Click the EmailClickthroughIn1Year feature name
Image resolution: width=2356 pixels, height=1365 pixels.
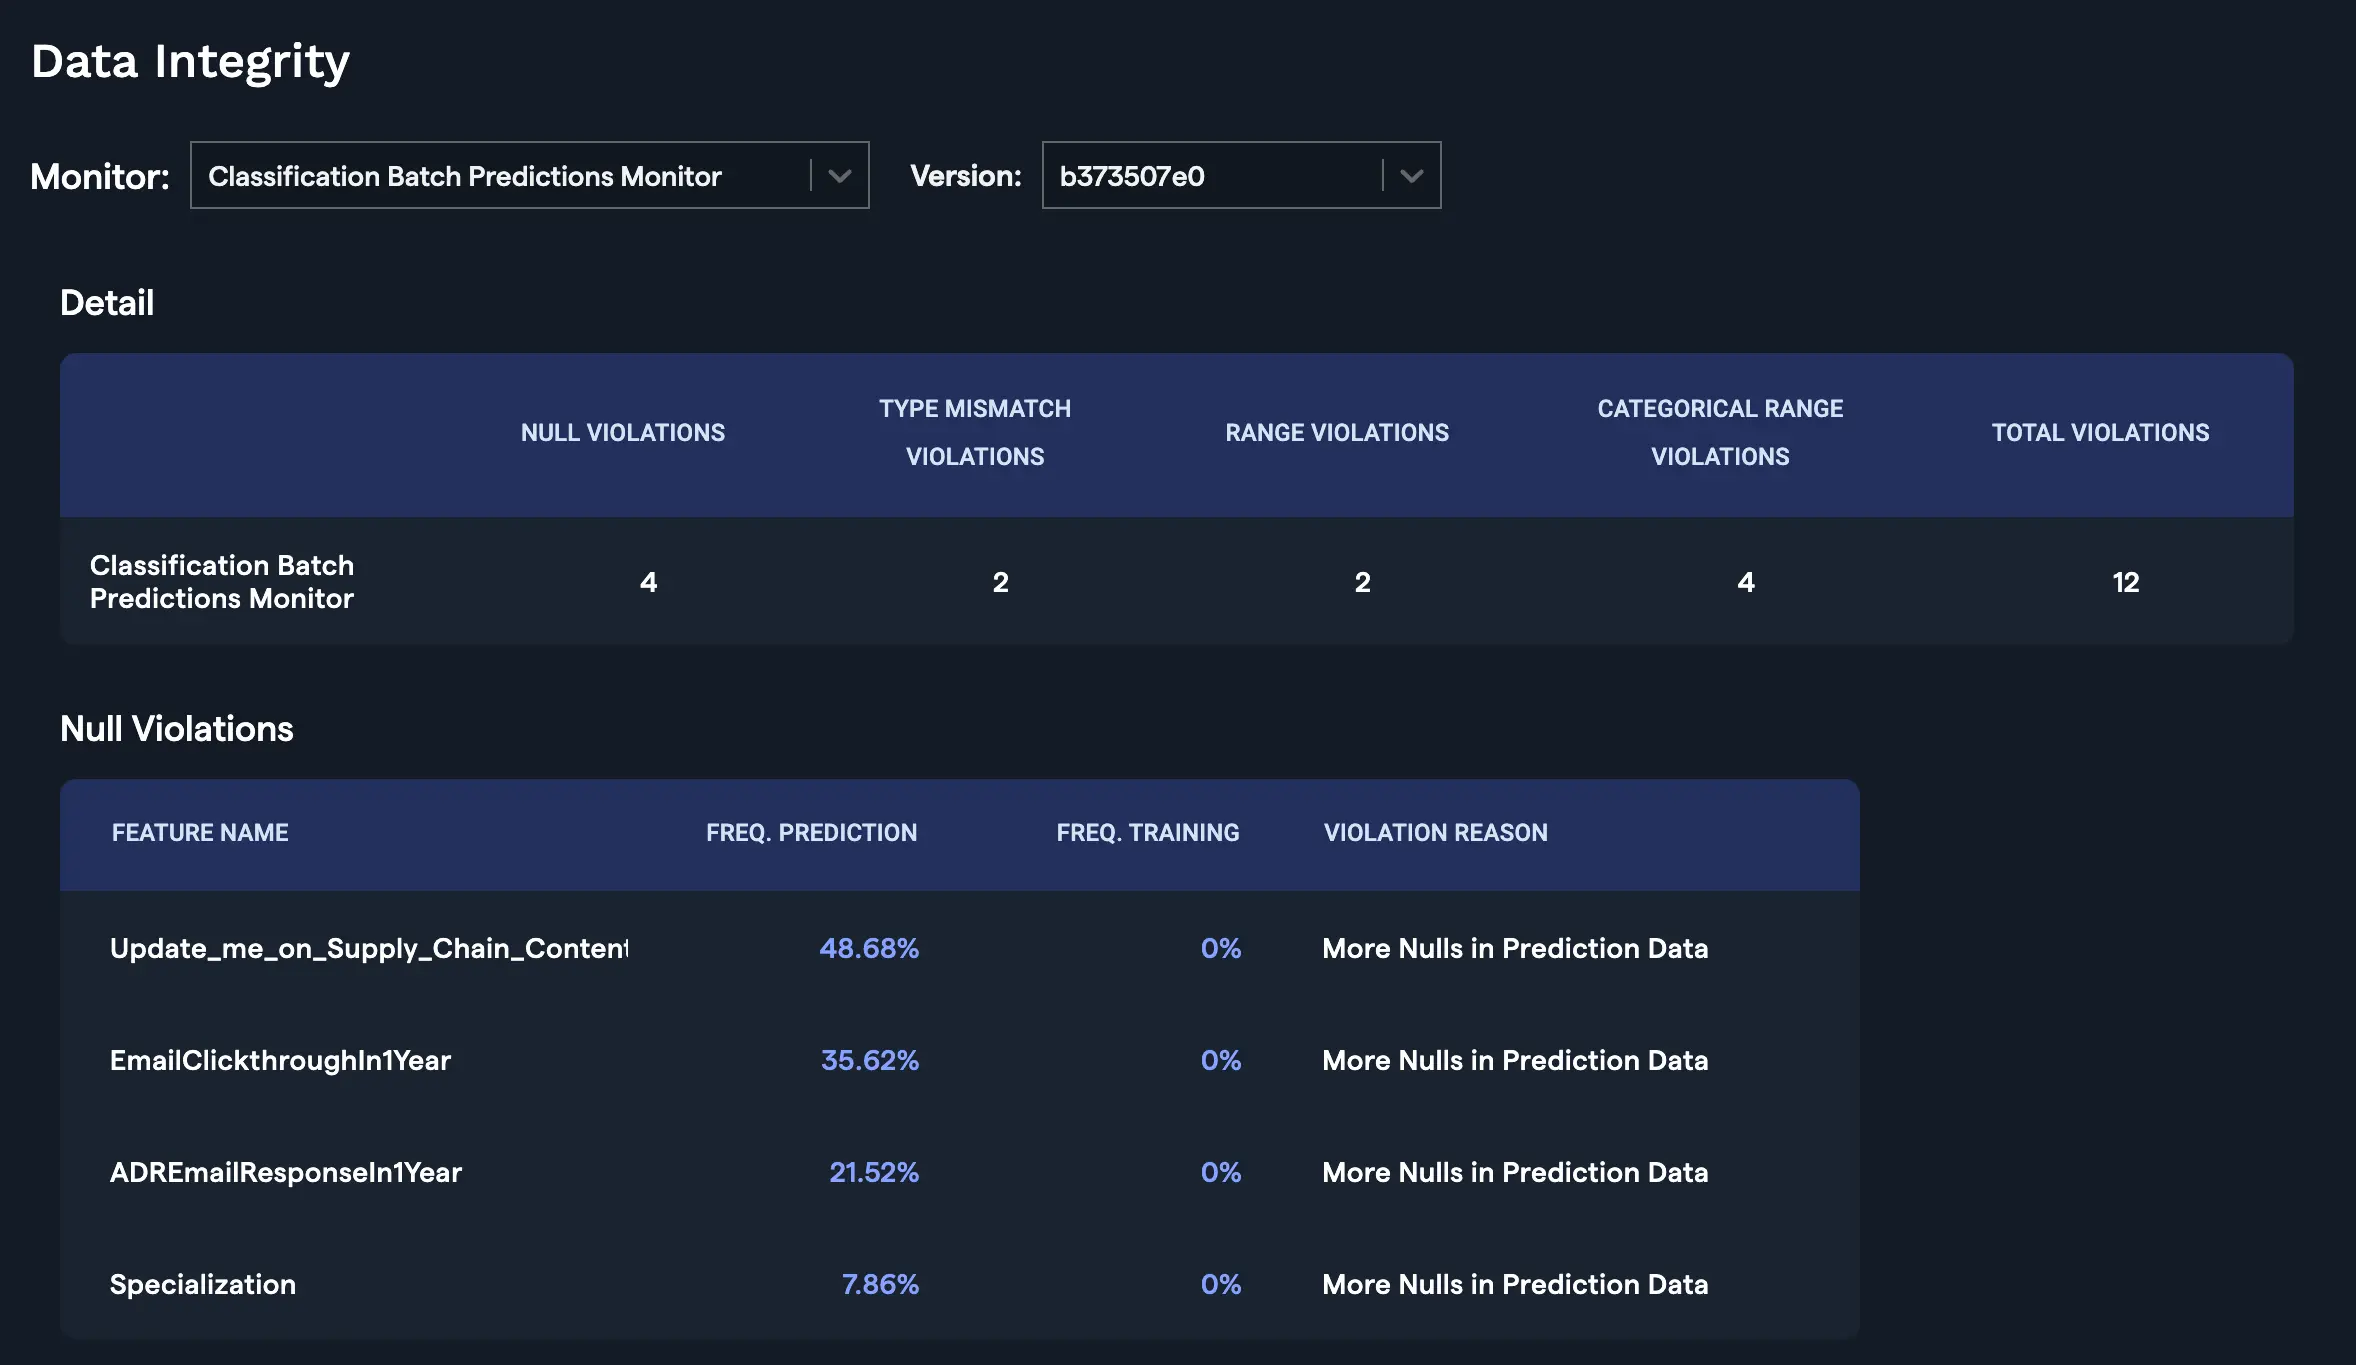[x=280, y=1060]
